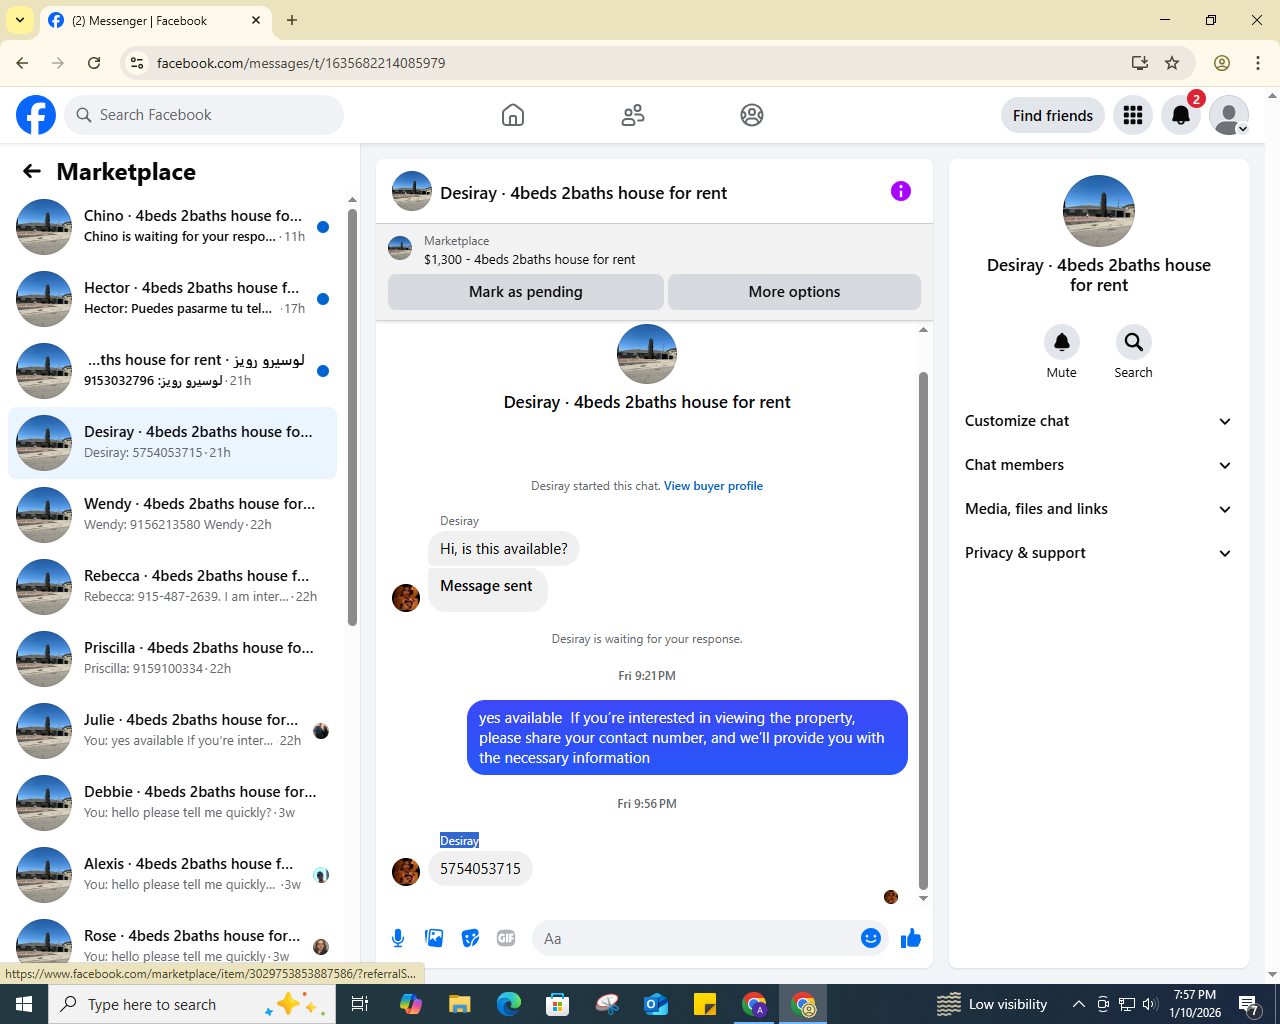The image size is (1280, 1024).
Task: Expand Privacy & support section
Action: pyautogui.click(x=1098, y=553)
